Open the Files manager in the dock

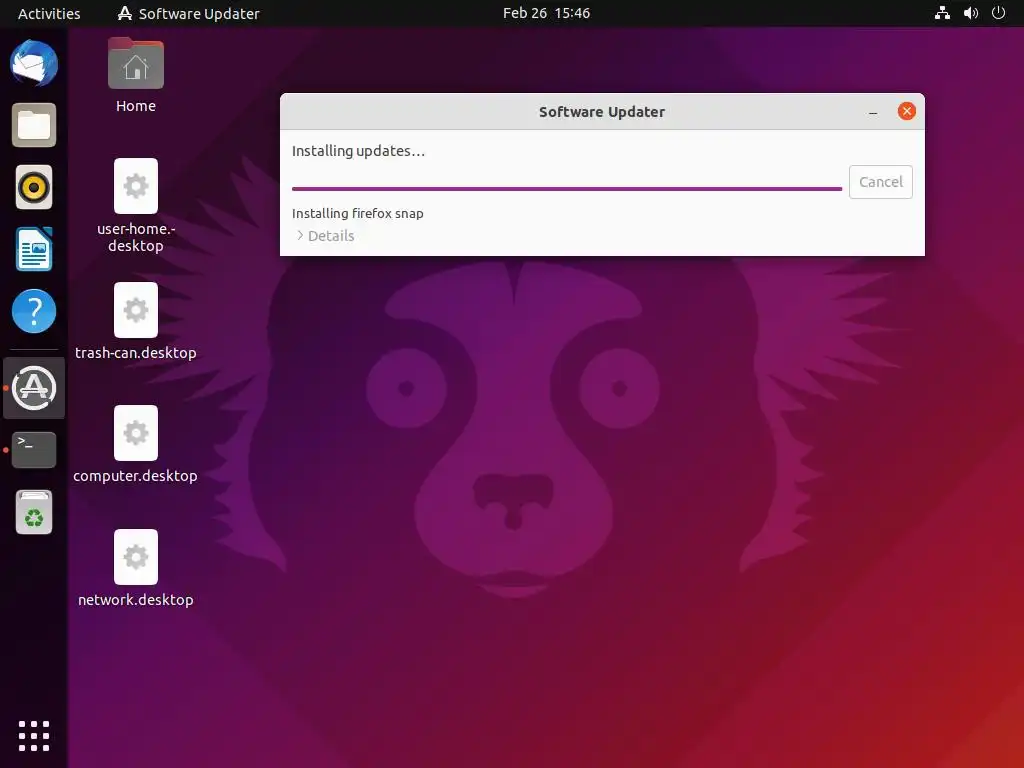tap(34, 125)
